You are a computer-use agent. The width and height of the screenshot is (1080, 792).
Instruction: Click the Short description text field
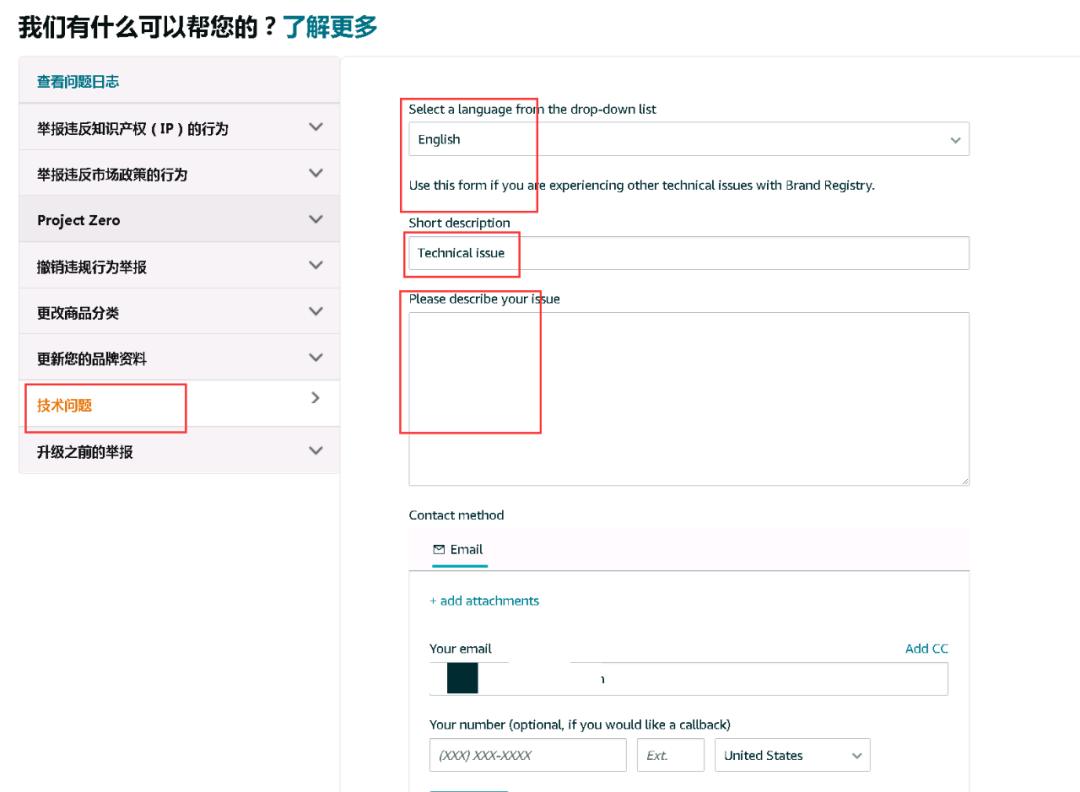point(688,252)
